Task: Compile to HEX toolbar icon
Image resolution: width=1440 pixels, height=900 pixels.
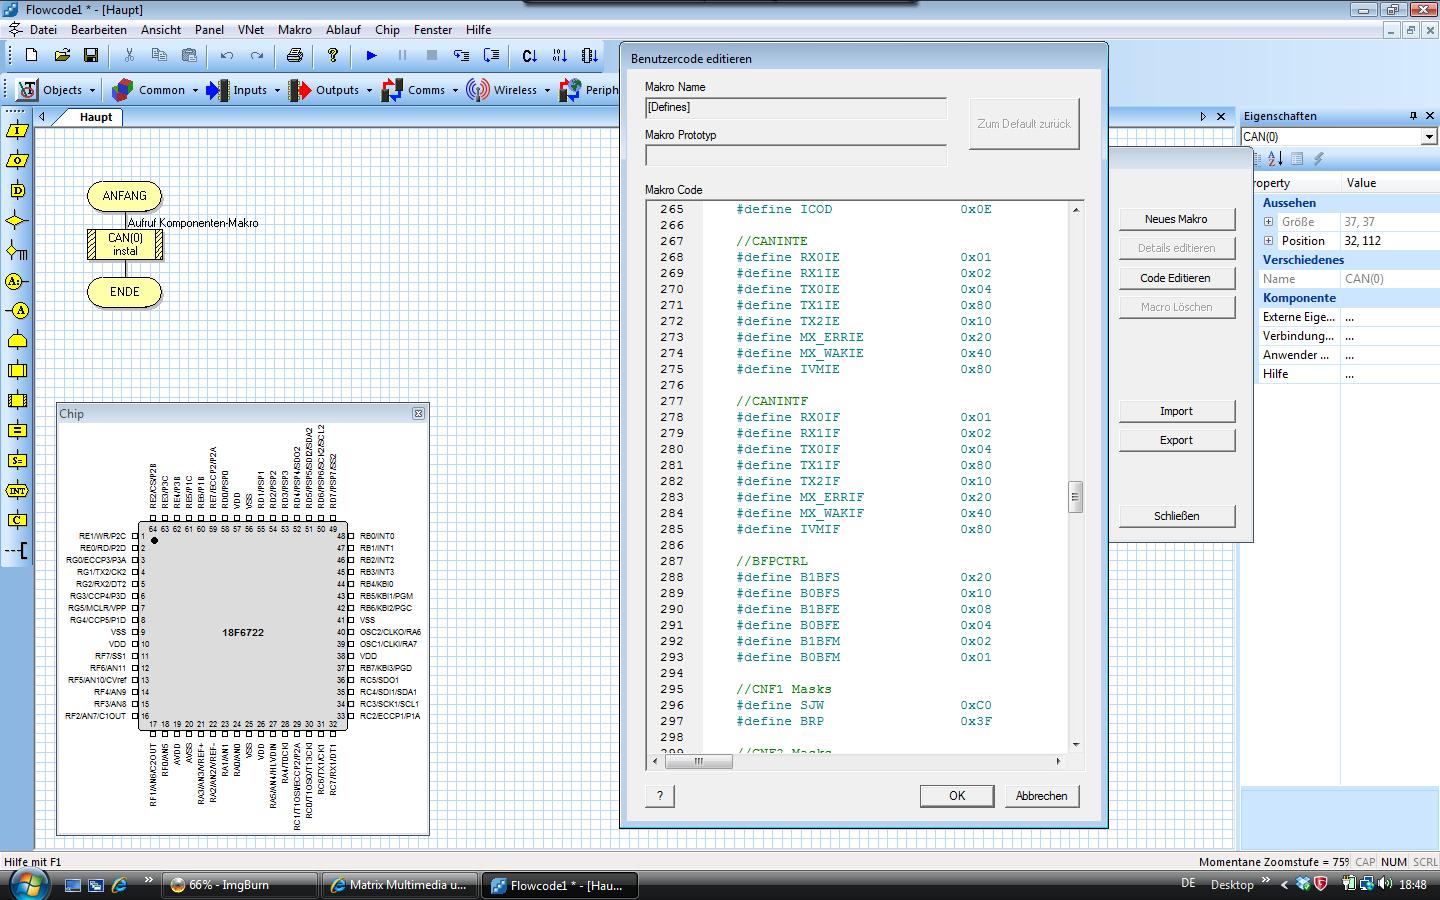Action: tap(560, 55)
